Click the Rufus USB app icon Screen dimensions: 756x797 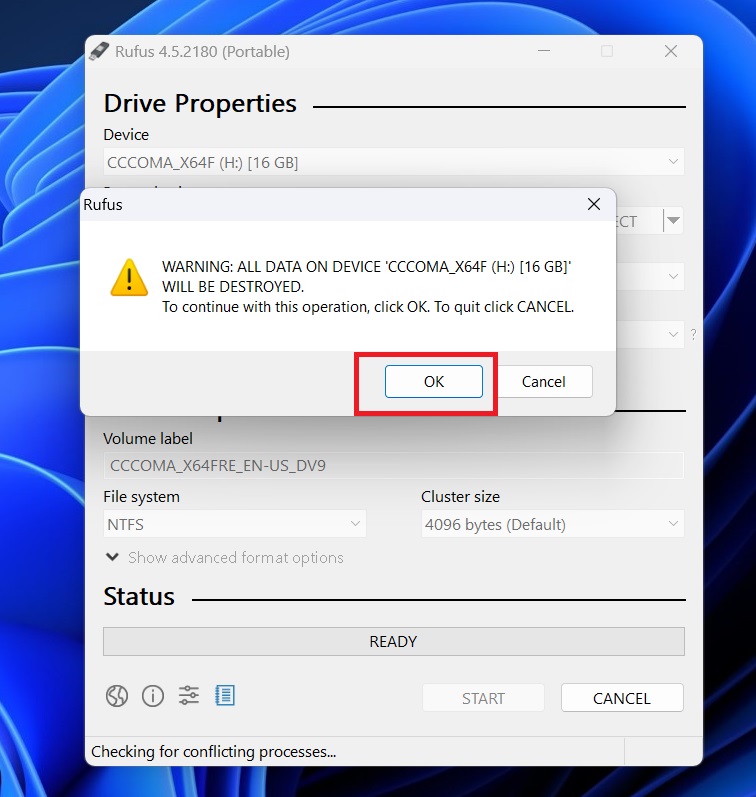click(99, 51)
